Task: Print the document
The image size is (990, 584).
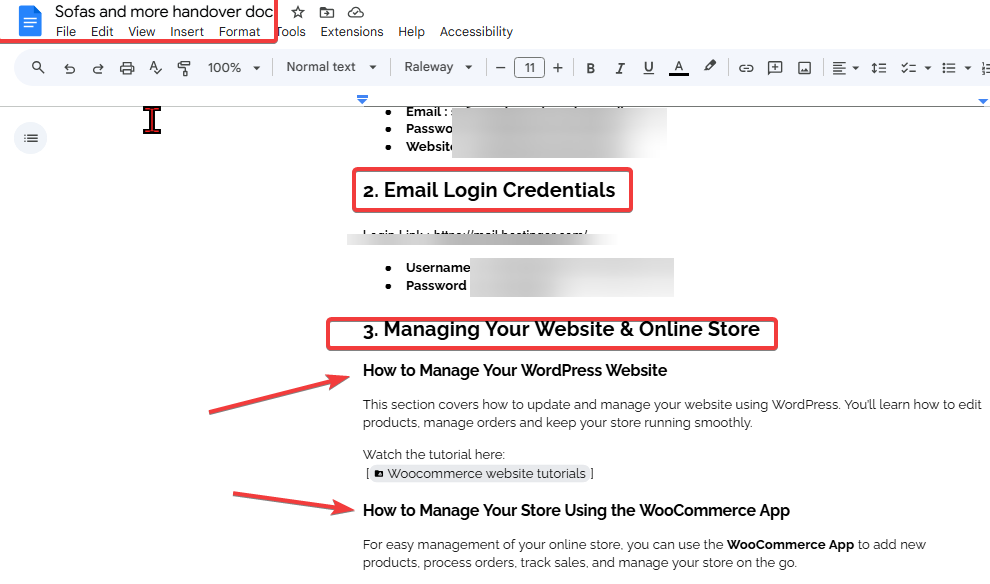Action: (127, 68)
